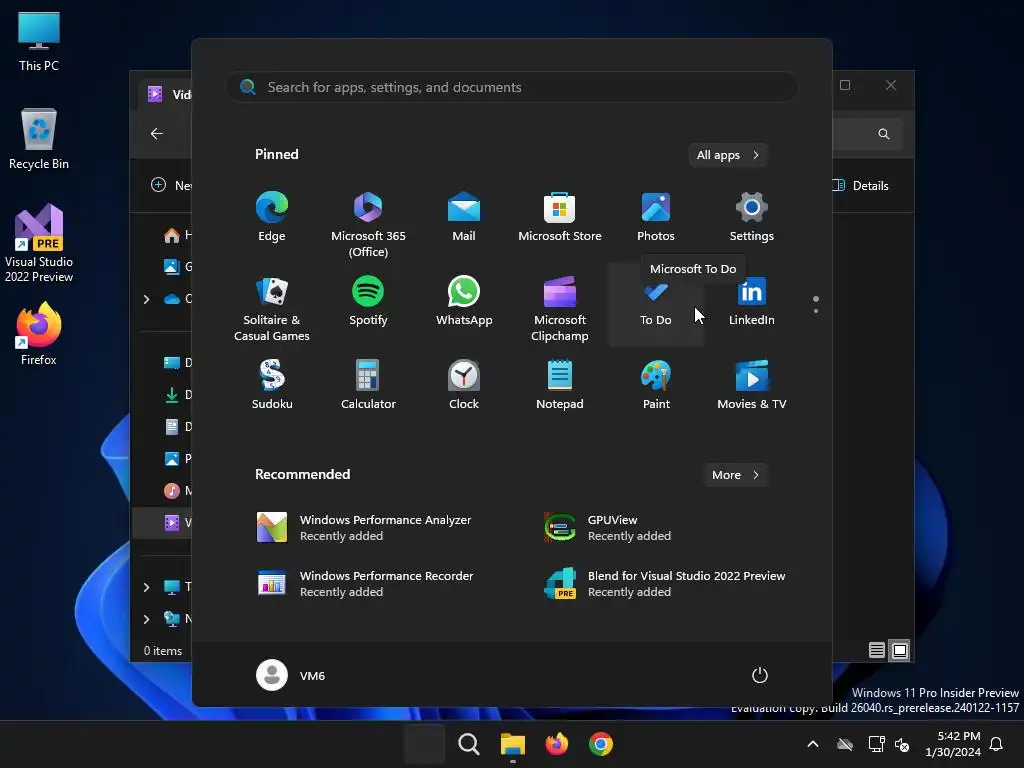Open the VM6 user account menu

tap(291, 675)
